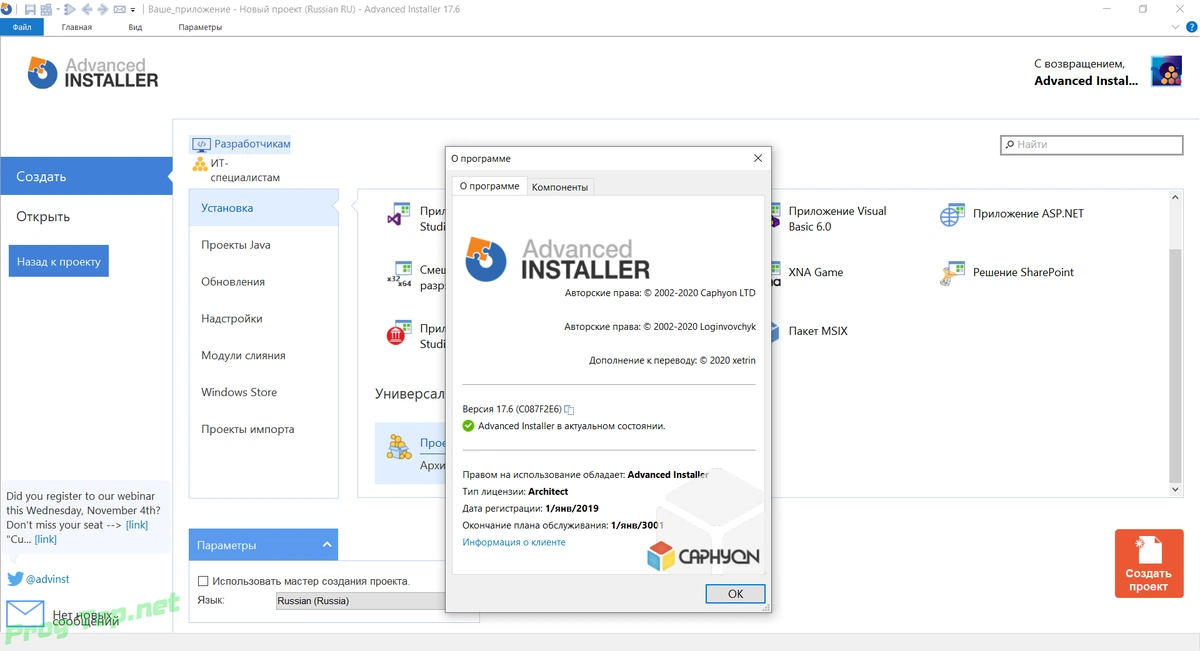This screenshot has width=1200, height=651.
Task: Open the first webinar [link]
Action: pos(137,525)
